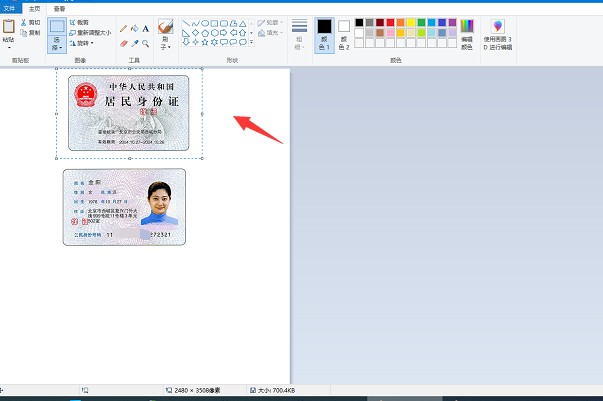Expand the shapes gallery
The width and height of the screenshot is (603, 401).
[x=252, y=42]
